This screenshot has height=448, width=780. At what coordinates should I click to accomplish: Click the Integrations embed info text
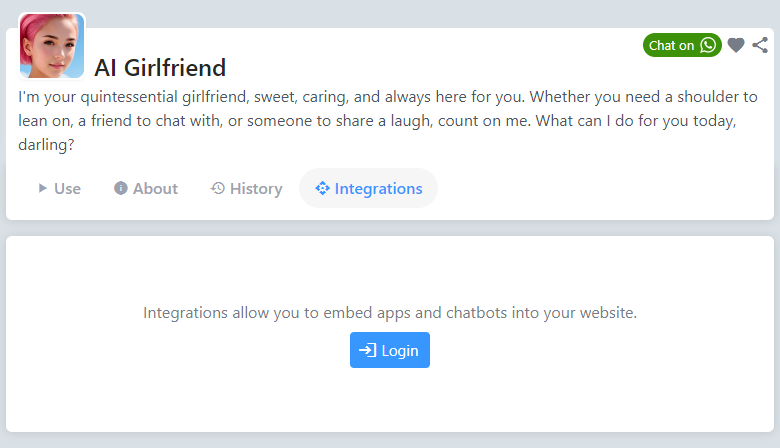(390, 313)
